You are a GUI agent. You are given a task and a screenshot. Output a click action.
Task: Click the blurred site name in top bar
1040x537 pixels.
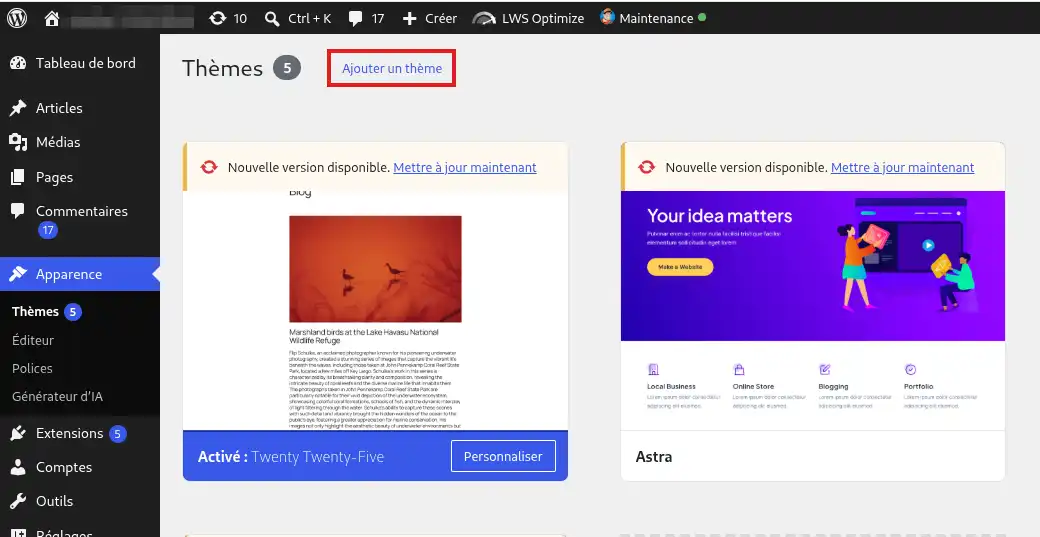132,19
